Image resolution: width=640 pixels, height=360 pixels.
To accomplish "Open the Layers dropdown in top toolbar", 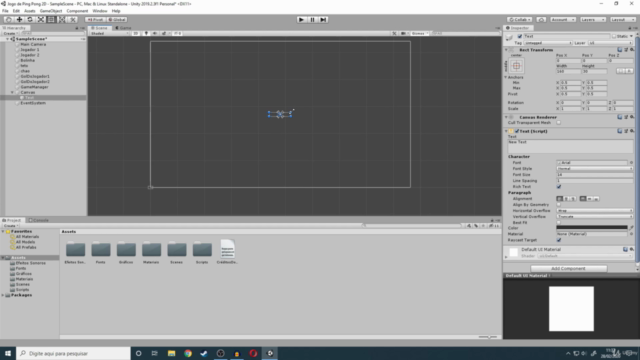I will (593, 20).
